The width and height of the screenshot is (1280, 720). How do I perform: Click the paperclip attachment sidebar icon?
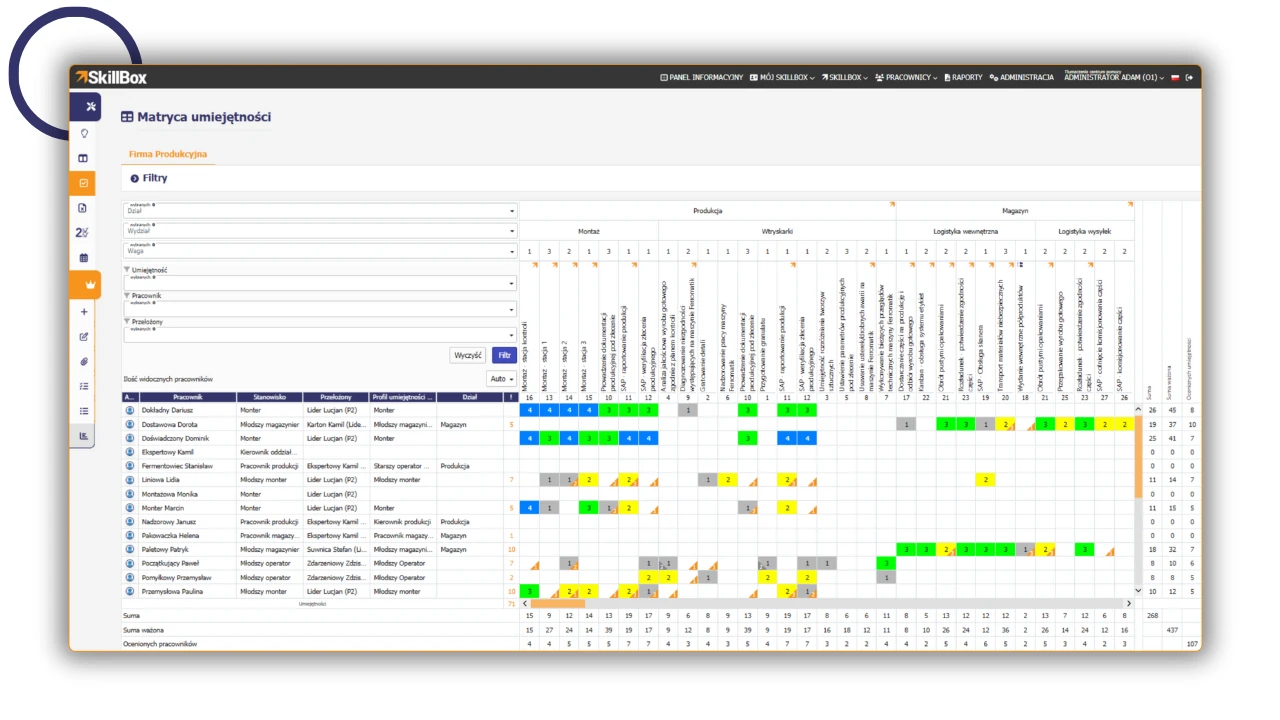(x=84, y=361)
